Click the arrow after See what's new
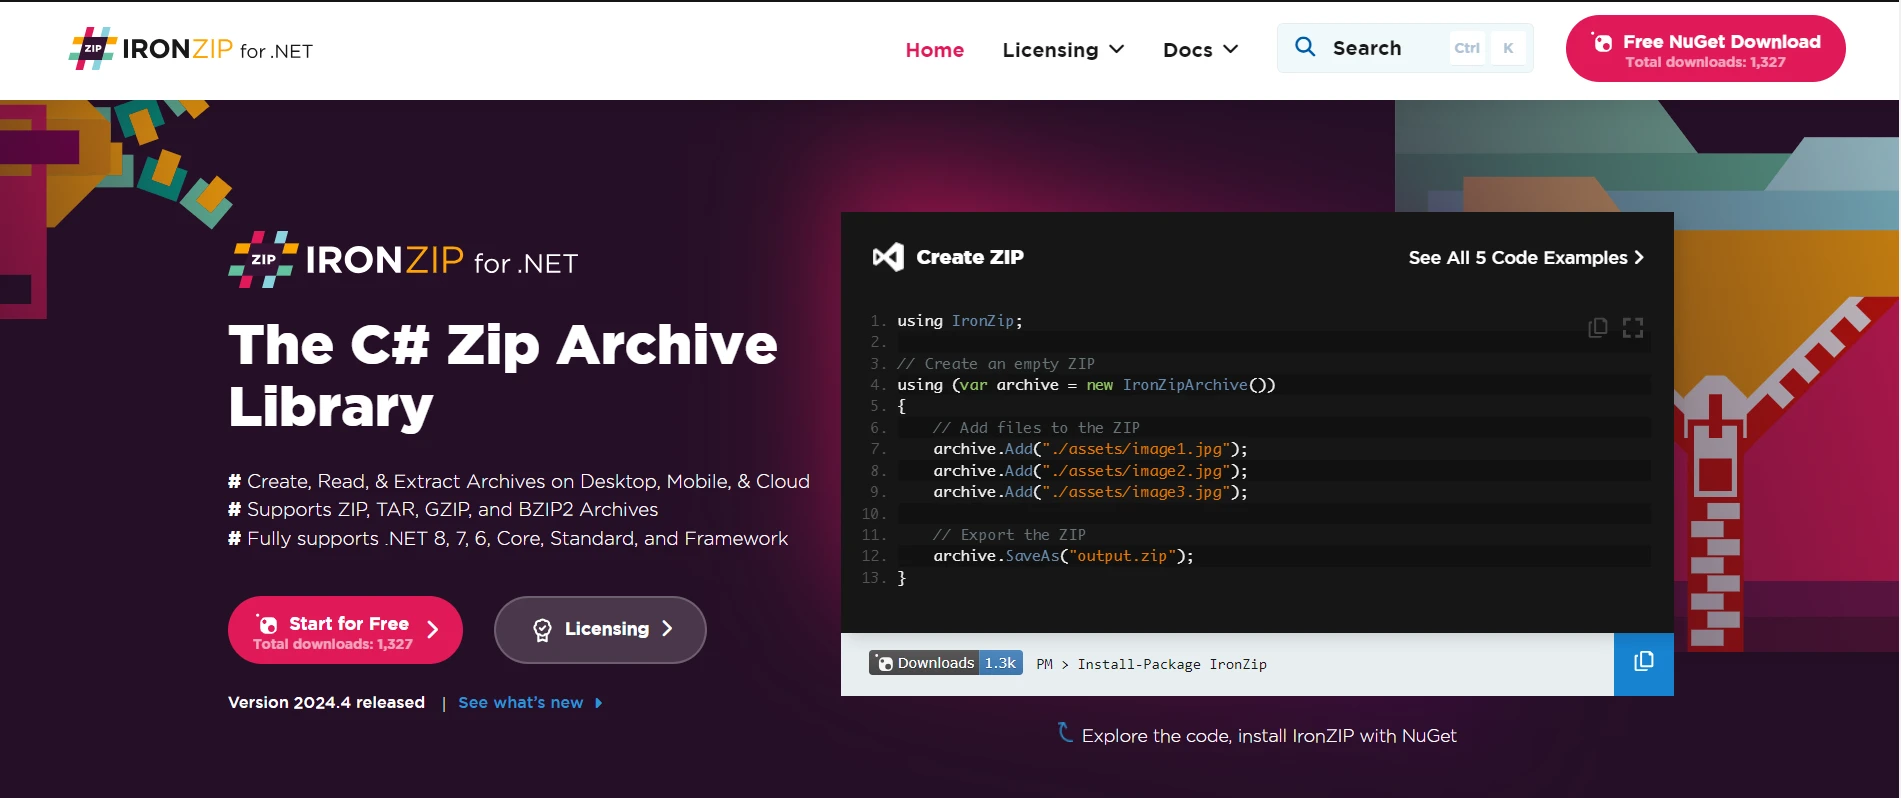The height and width of the screenshot is (798, 1901). 598,703
